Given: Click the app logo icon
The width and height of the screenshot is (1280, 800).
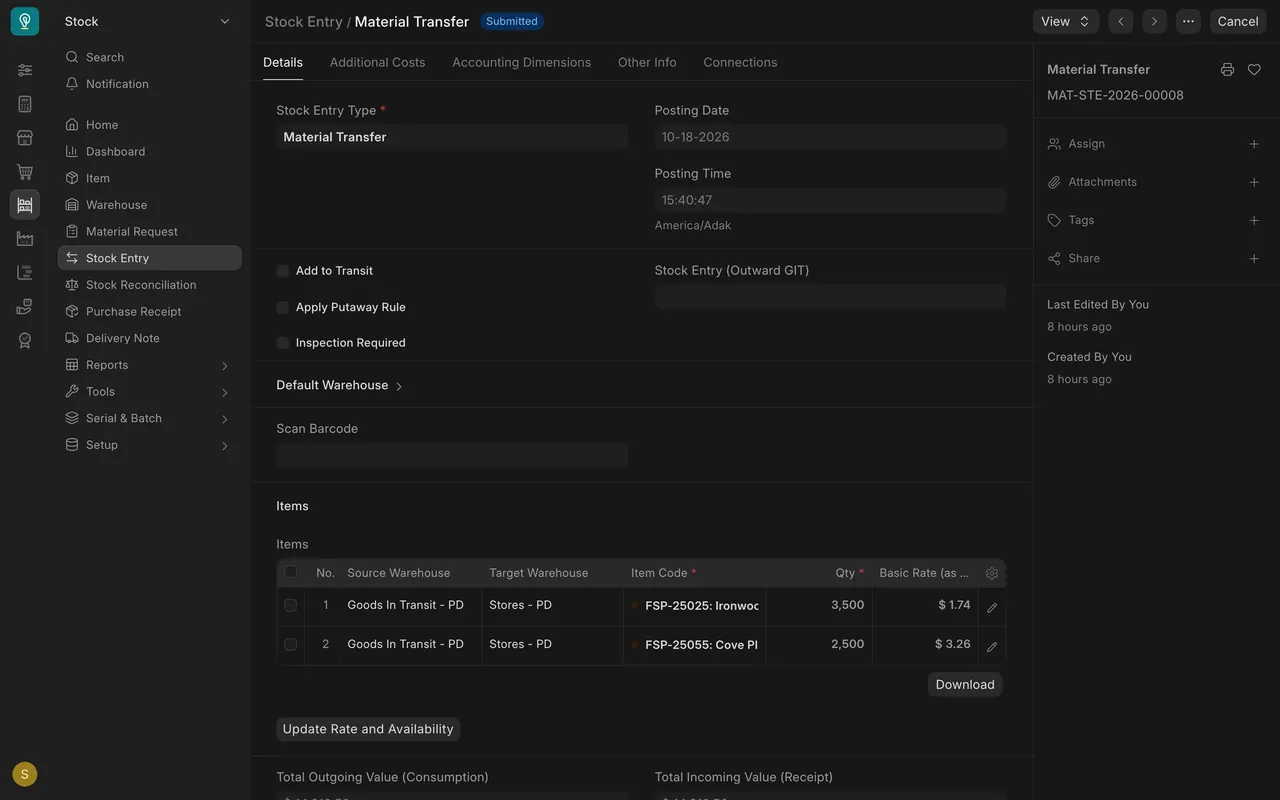Looking at the screenshot, I should [x=25, y=21].
